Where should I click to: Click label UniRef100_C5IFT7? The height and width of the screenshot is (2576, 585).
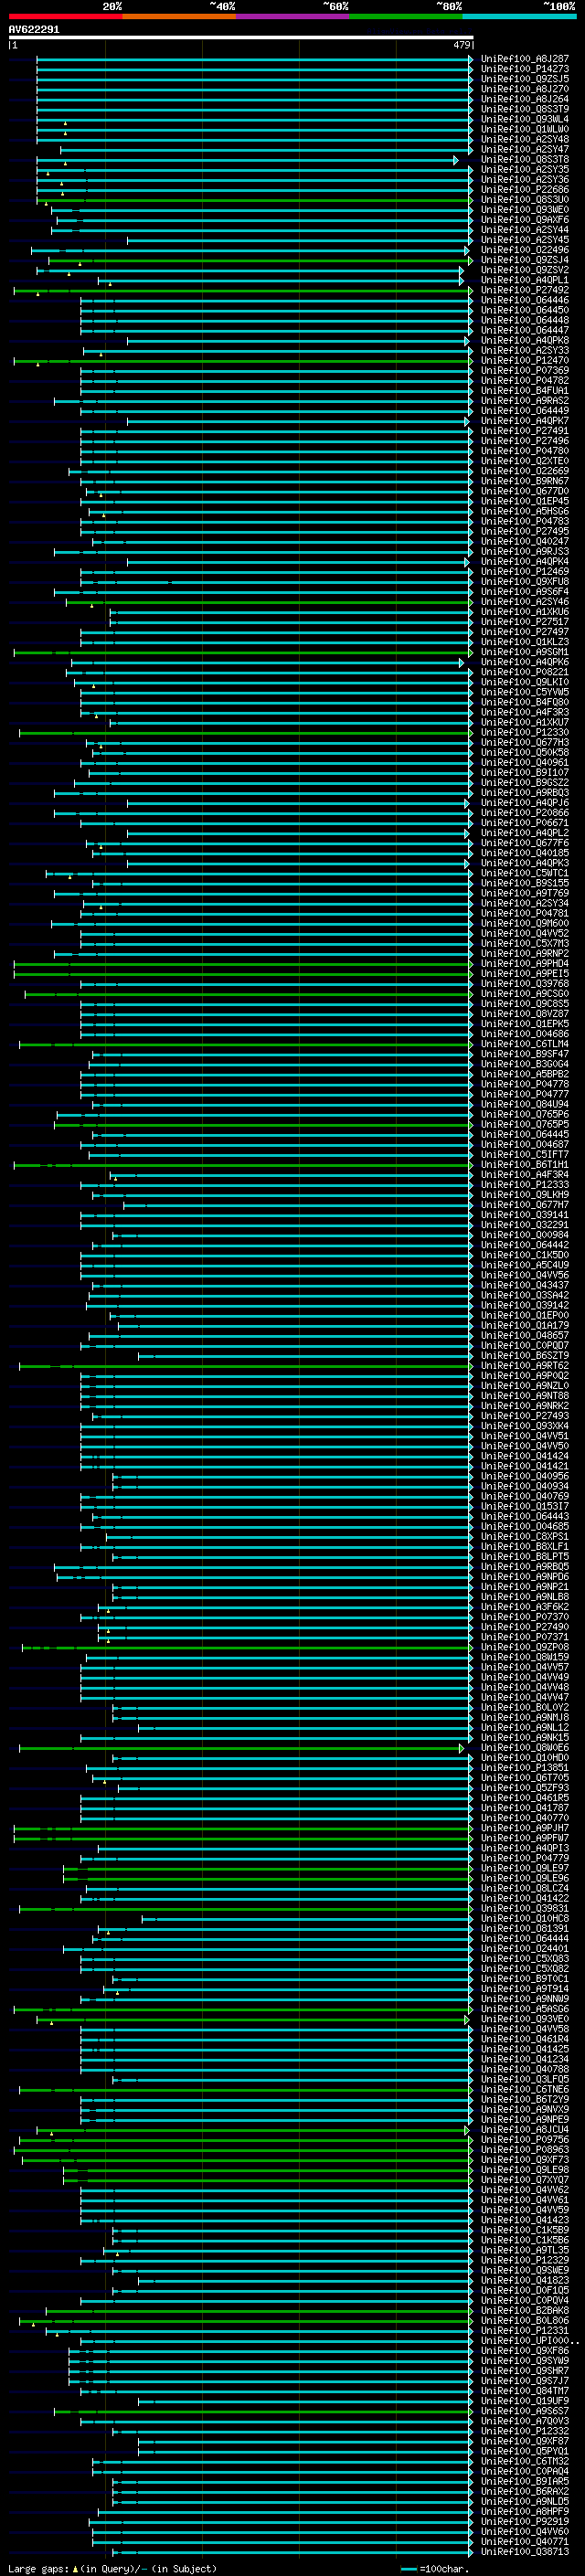[525, 1155]
